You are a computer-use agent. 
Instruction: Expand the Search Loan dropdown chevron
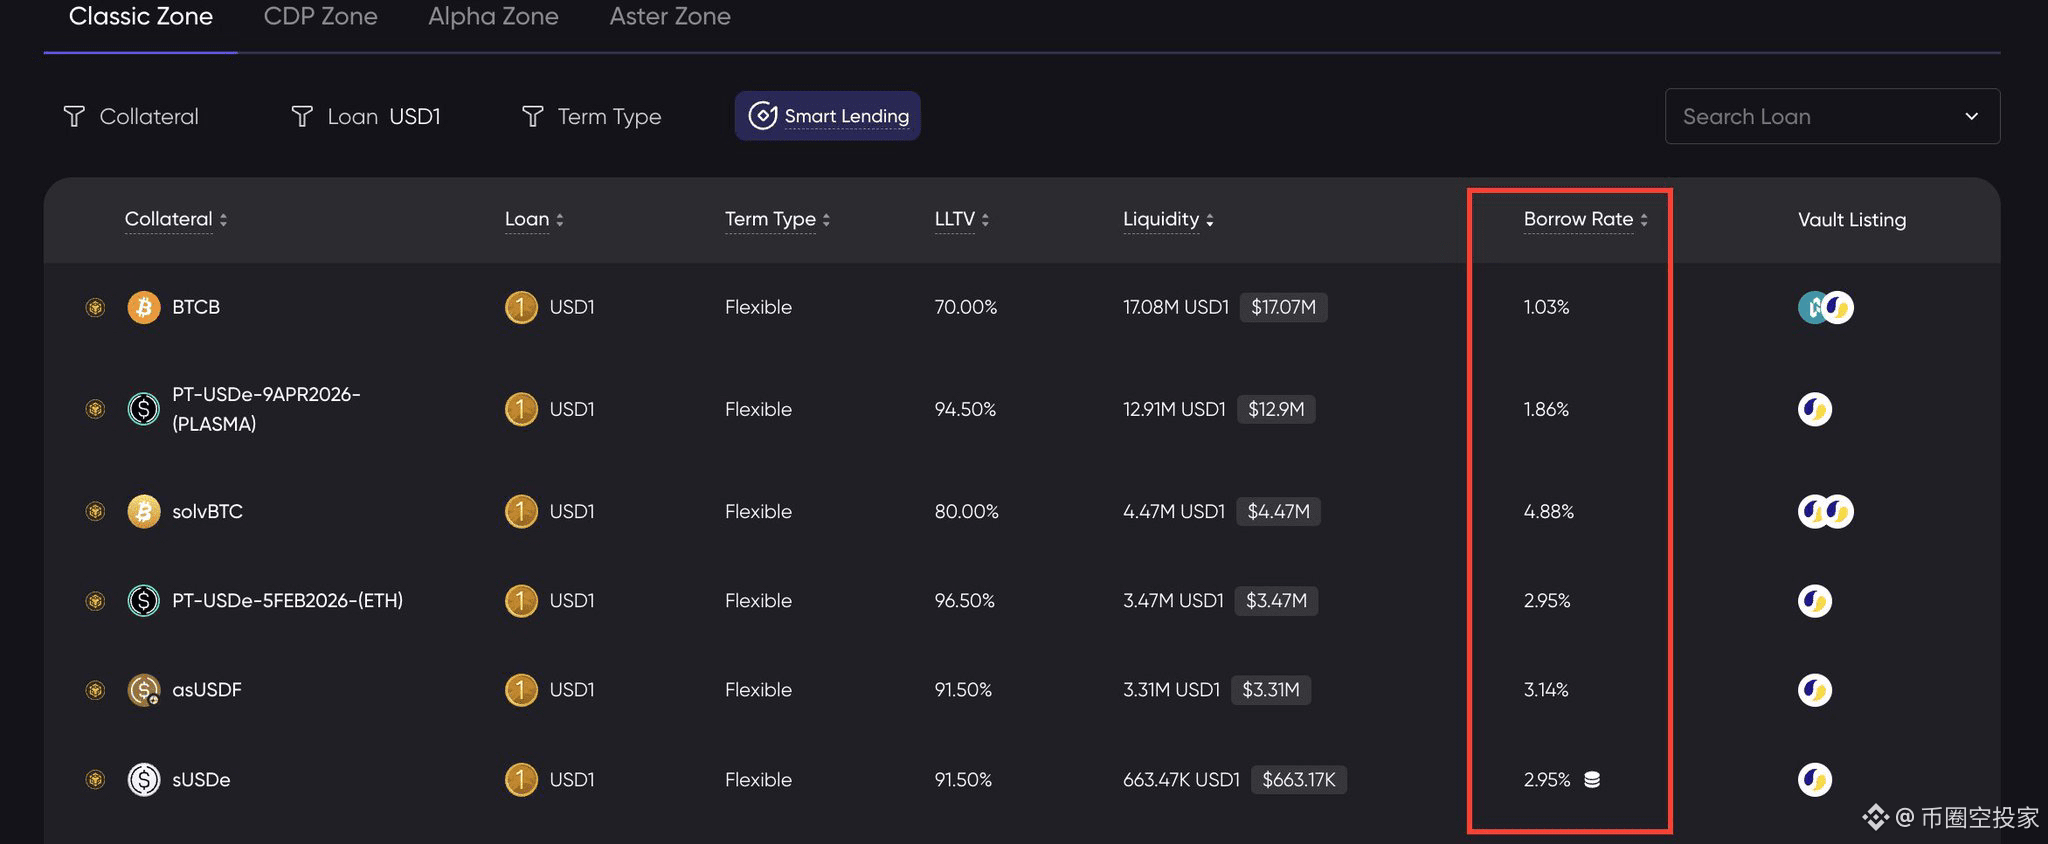click(x=1971, y=116)
